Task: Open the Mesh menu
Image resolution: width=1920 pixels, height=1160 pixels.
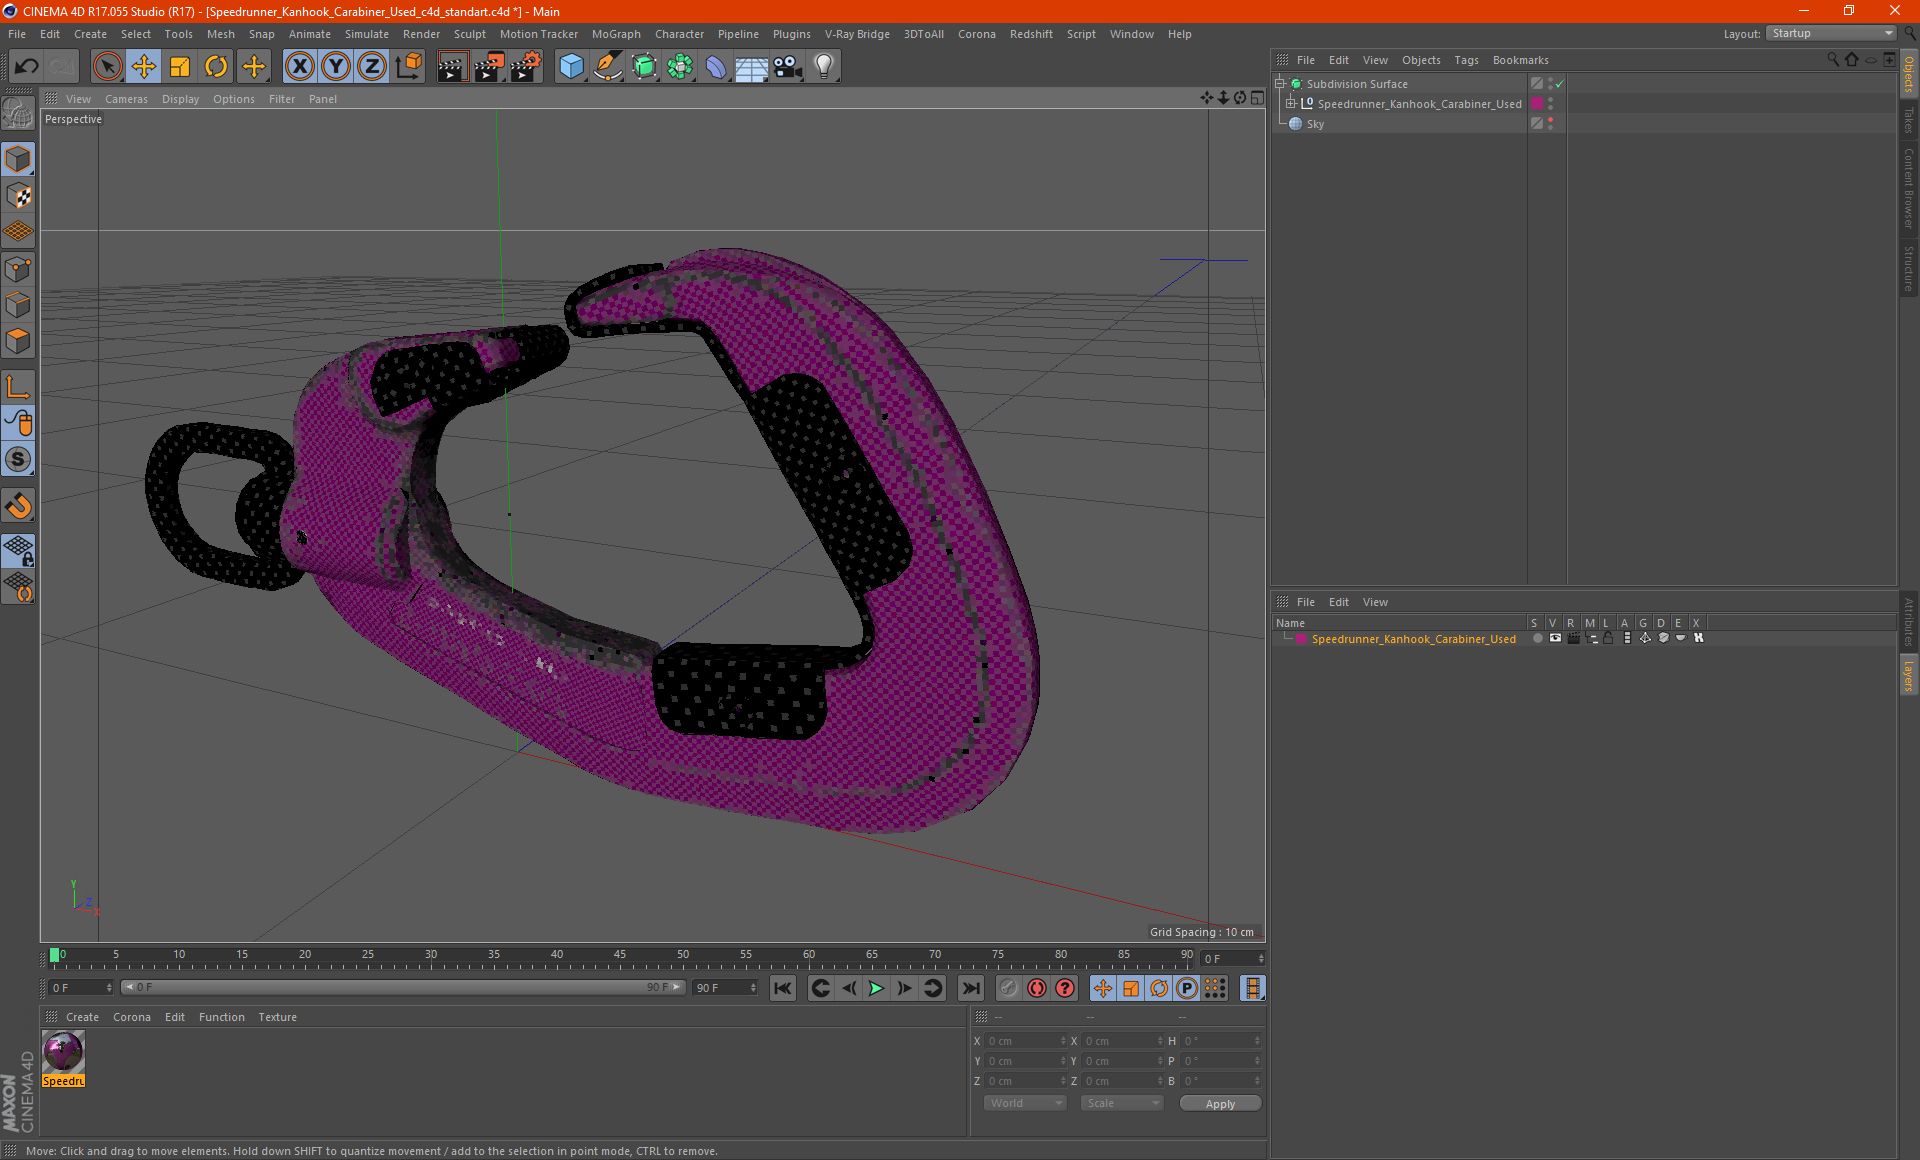Action: [220, 34]
